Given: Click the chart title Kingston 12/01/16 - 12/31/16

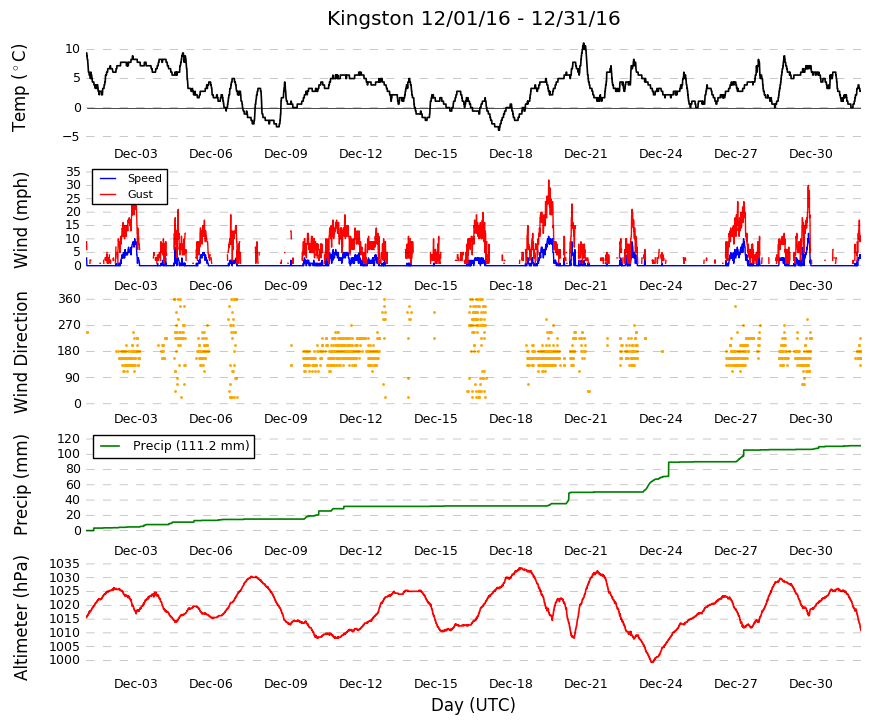Looking at the screenshot, I should 473,18.
